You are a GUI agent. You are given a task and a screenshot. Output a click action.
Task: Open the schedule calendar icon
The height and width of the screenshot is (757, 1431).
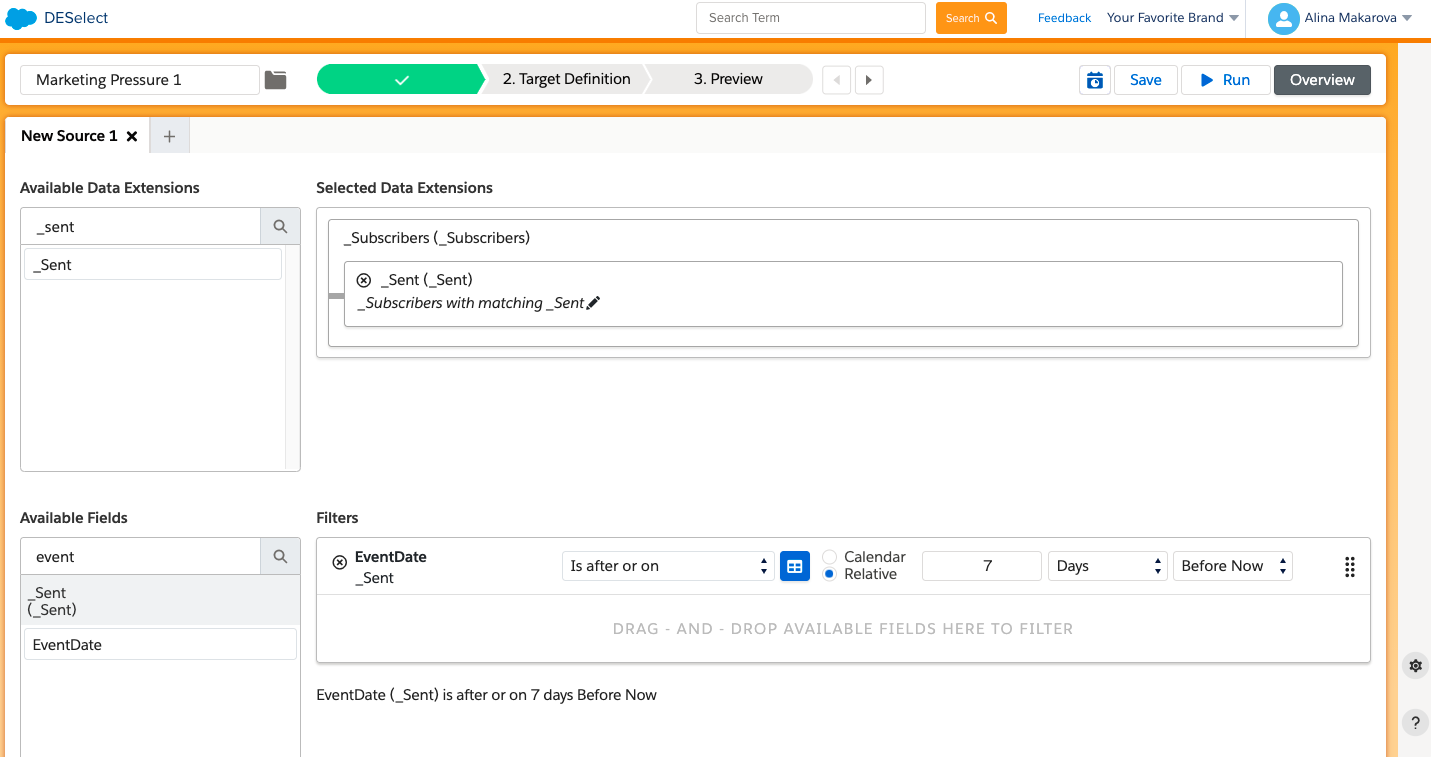[x=1095, y=80]
